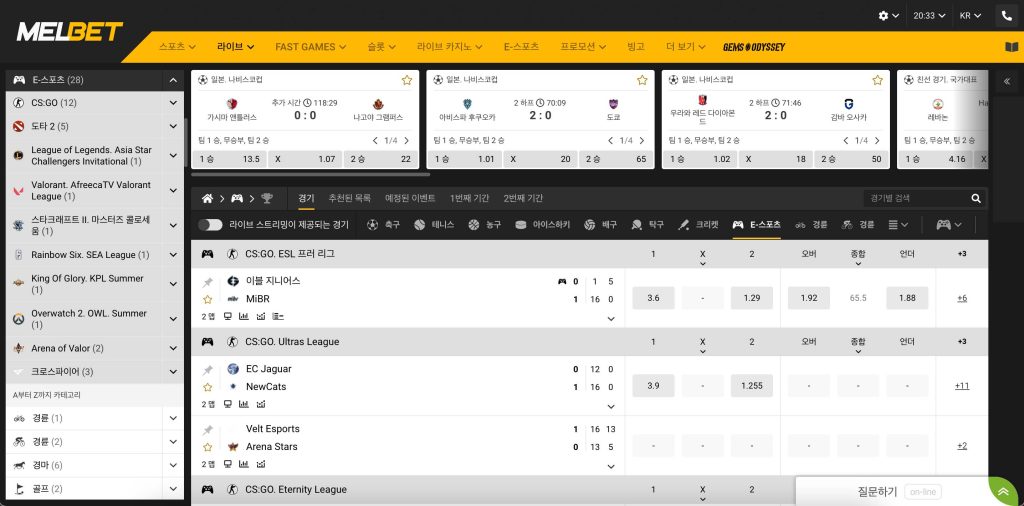Switch to 예정된 이벤트 tab

pos(410,198)
